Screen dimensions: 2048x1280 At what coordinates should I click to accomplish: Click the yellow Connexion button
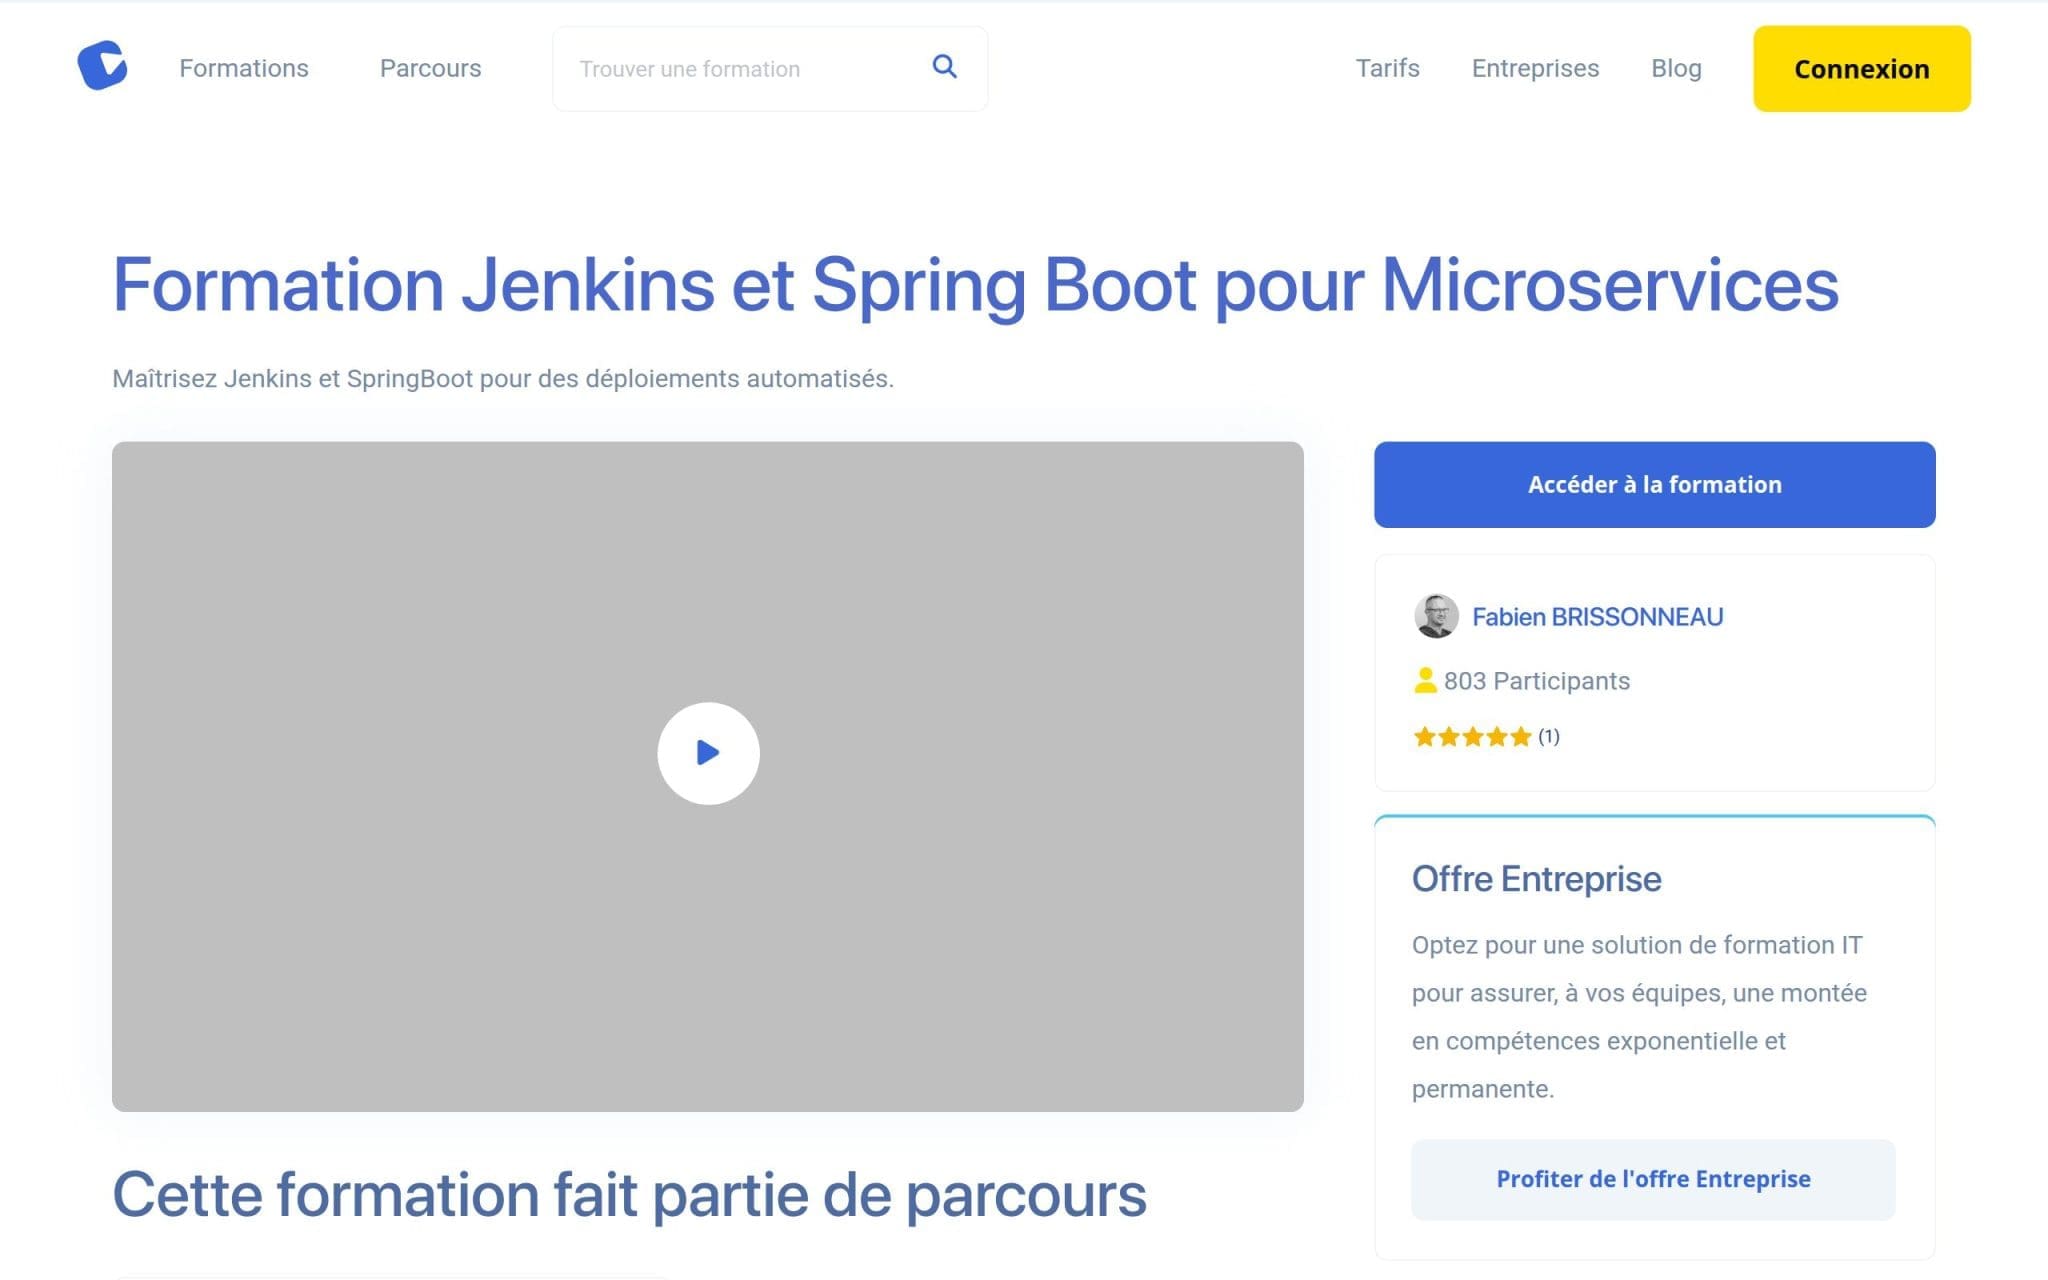tap(1861, 68)
